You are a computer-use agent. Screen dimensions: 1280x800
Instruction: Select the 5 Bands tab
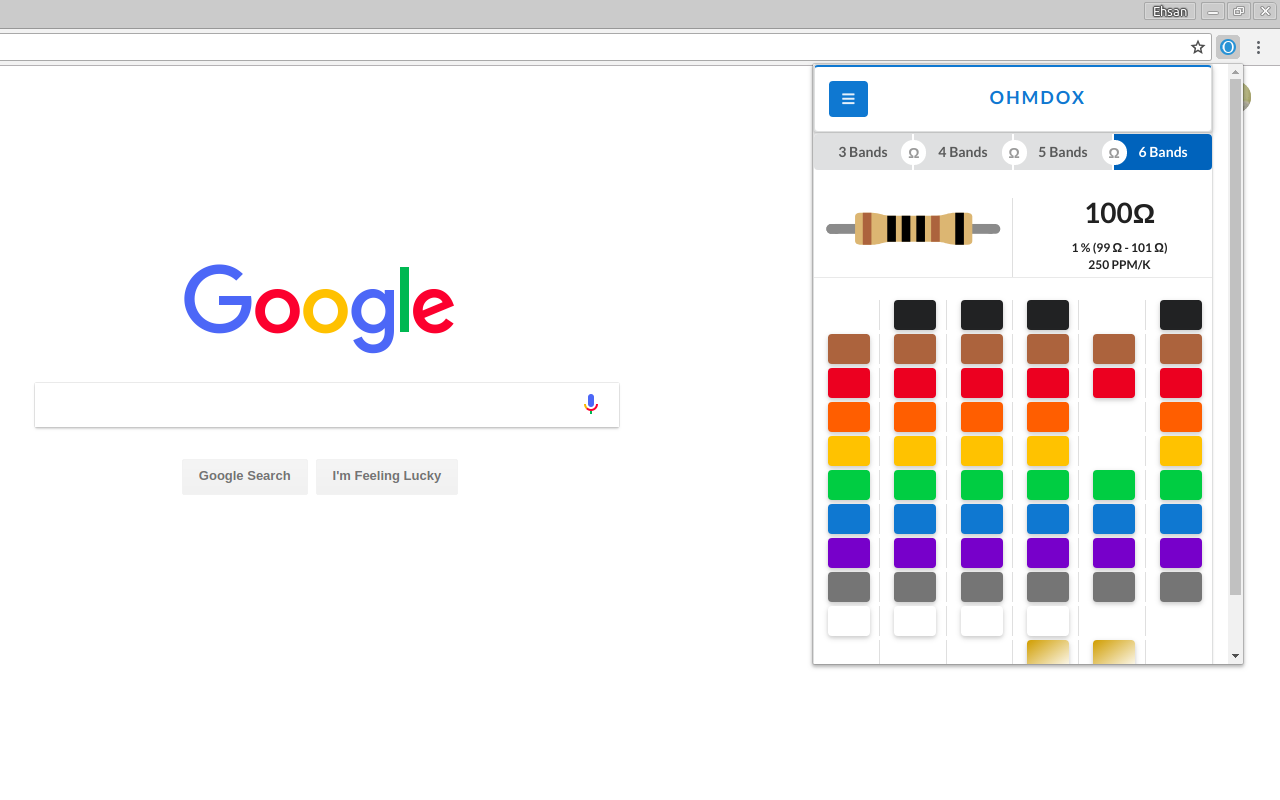[1062, 153]
